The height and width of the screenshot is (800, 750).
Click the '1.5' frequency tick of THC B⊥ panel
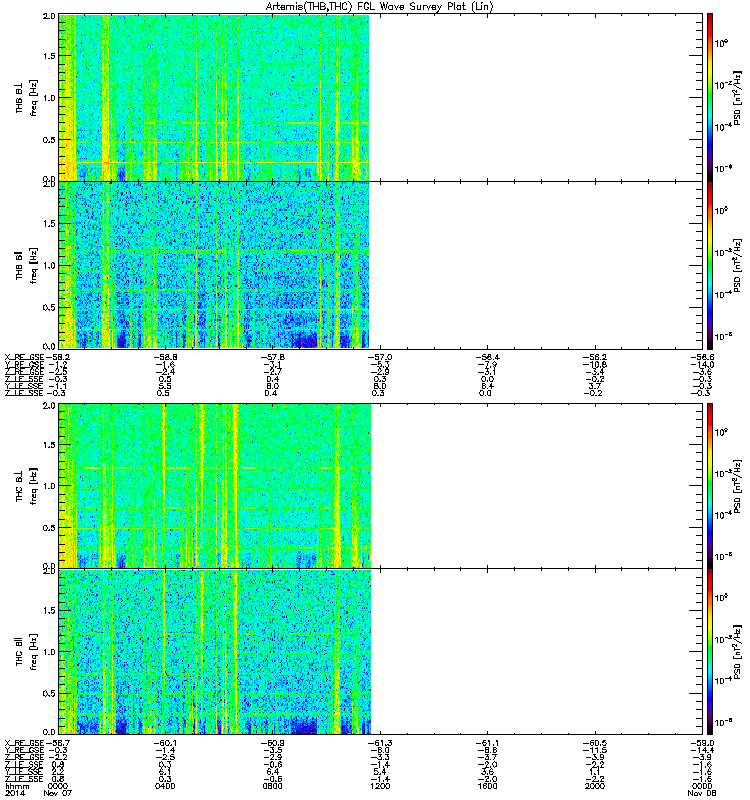point(49,445)
